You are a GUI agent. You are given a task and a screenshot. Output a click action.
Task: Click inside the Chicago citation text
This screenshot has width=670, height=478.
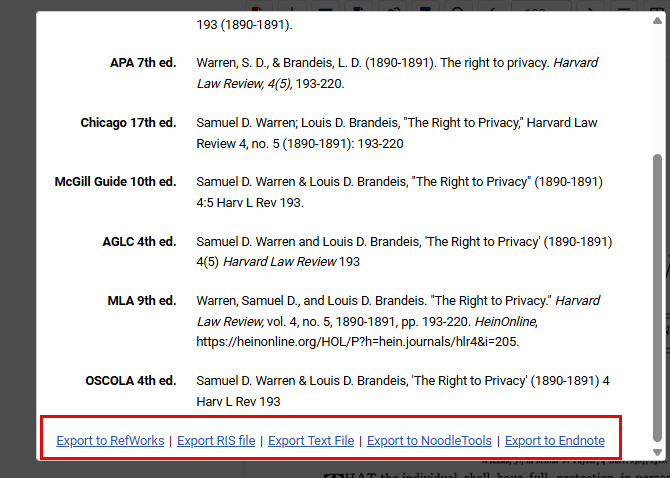tap(396, 133)
